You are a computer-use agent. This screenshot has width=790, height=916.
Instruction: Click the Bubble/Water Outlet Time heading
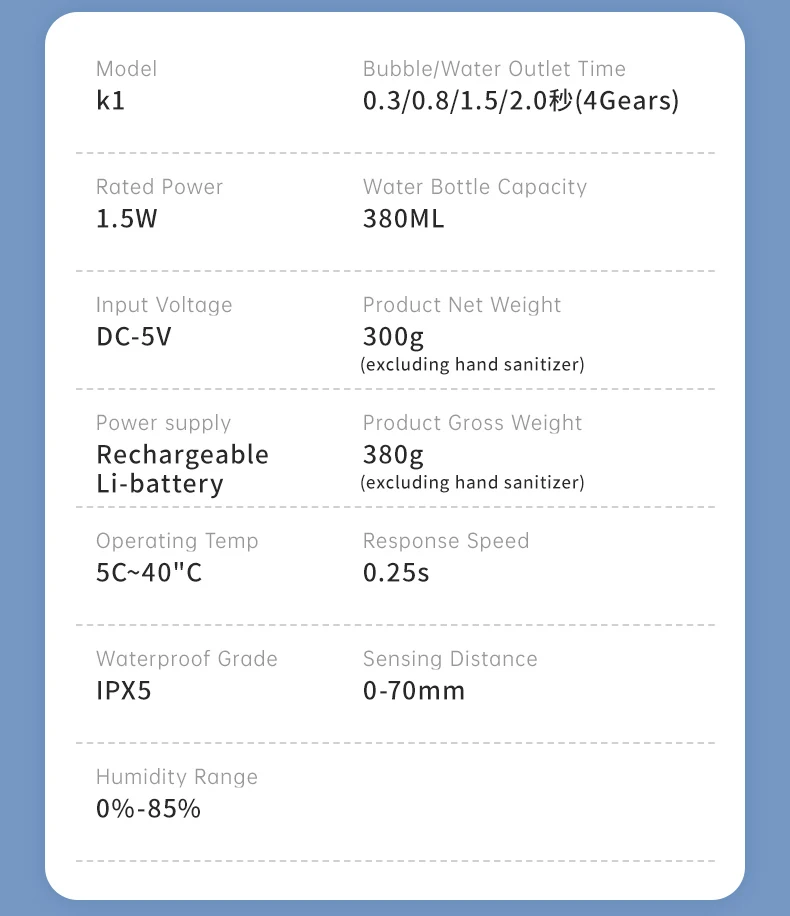tap(494, 69)
